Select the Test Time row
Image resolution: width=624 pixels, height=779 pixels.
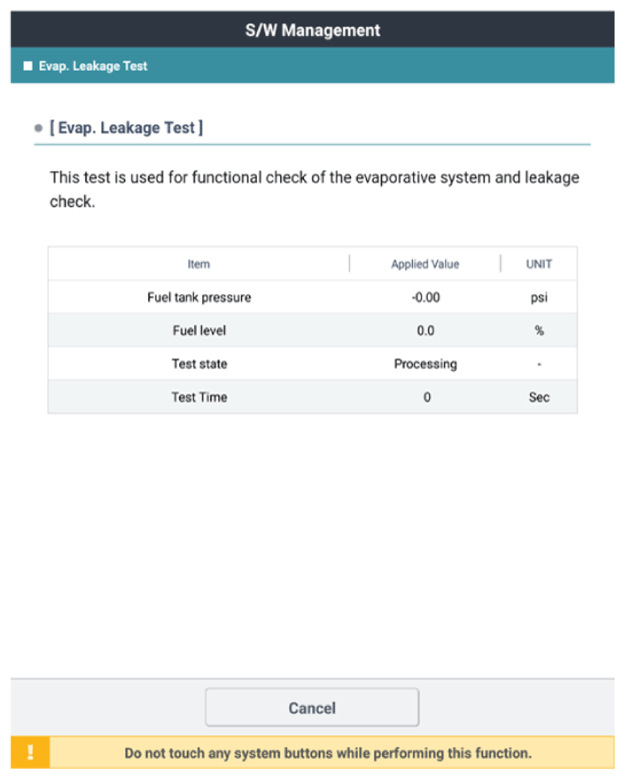click(312, 397)
